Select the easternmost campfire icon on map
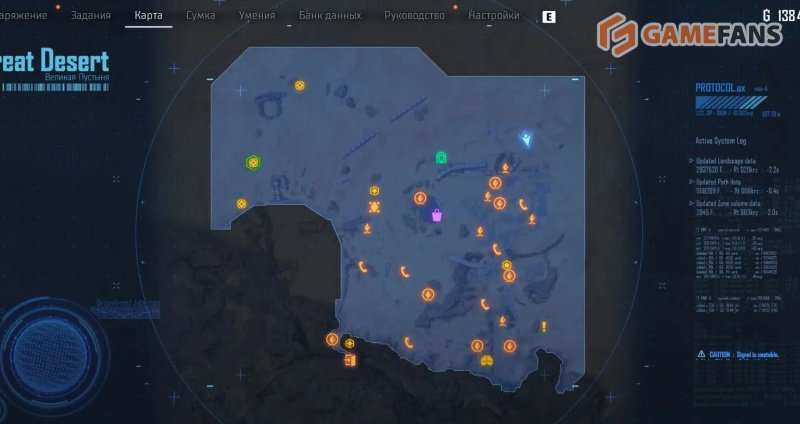The image size is (800, 424). pyautogui.click(x=532, y=219)
